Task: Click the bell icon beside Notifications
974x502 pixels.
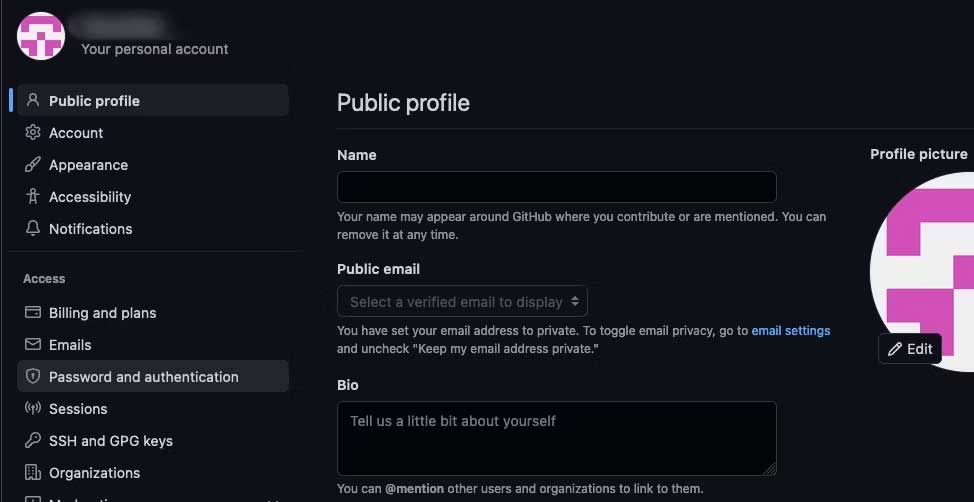Action: click(33, 228)
